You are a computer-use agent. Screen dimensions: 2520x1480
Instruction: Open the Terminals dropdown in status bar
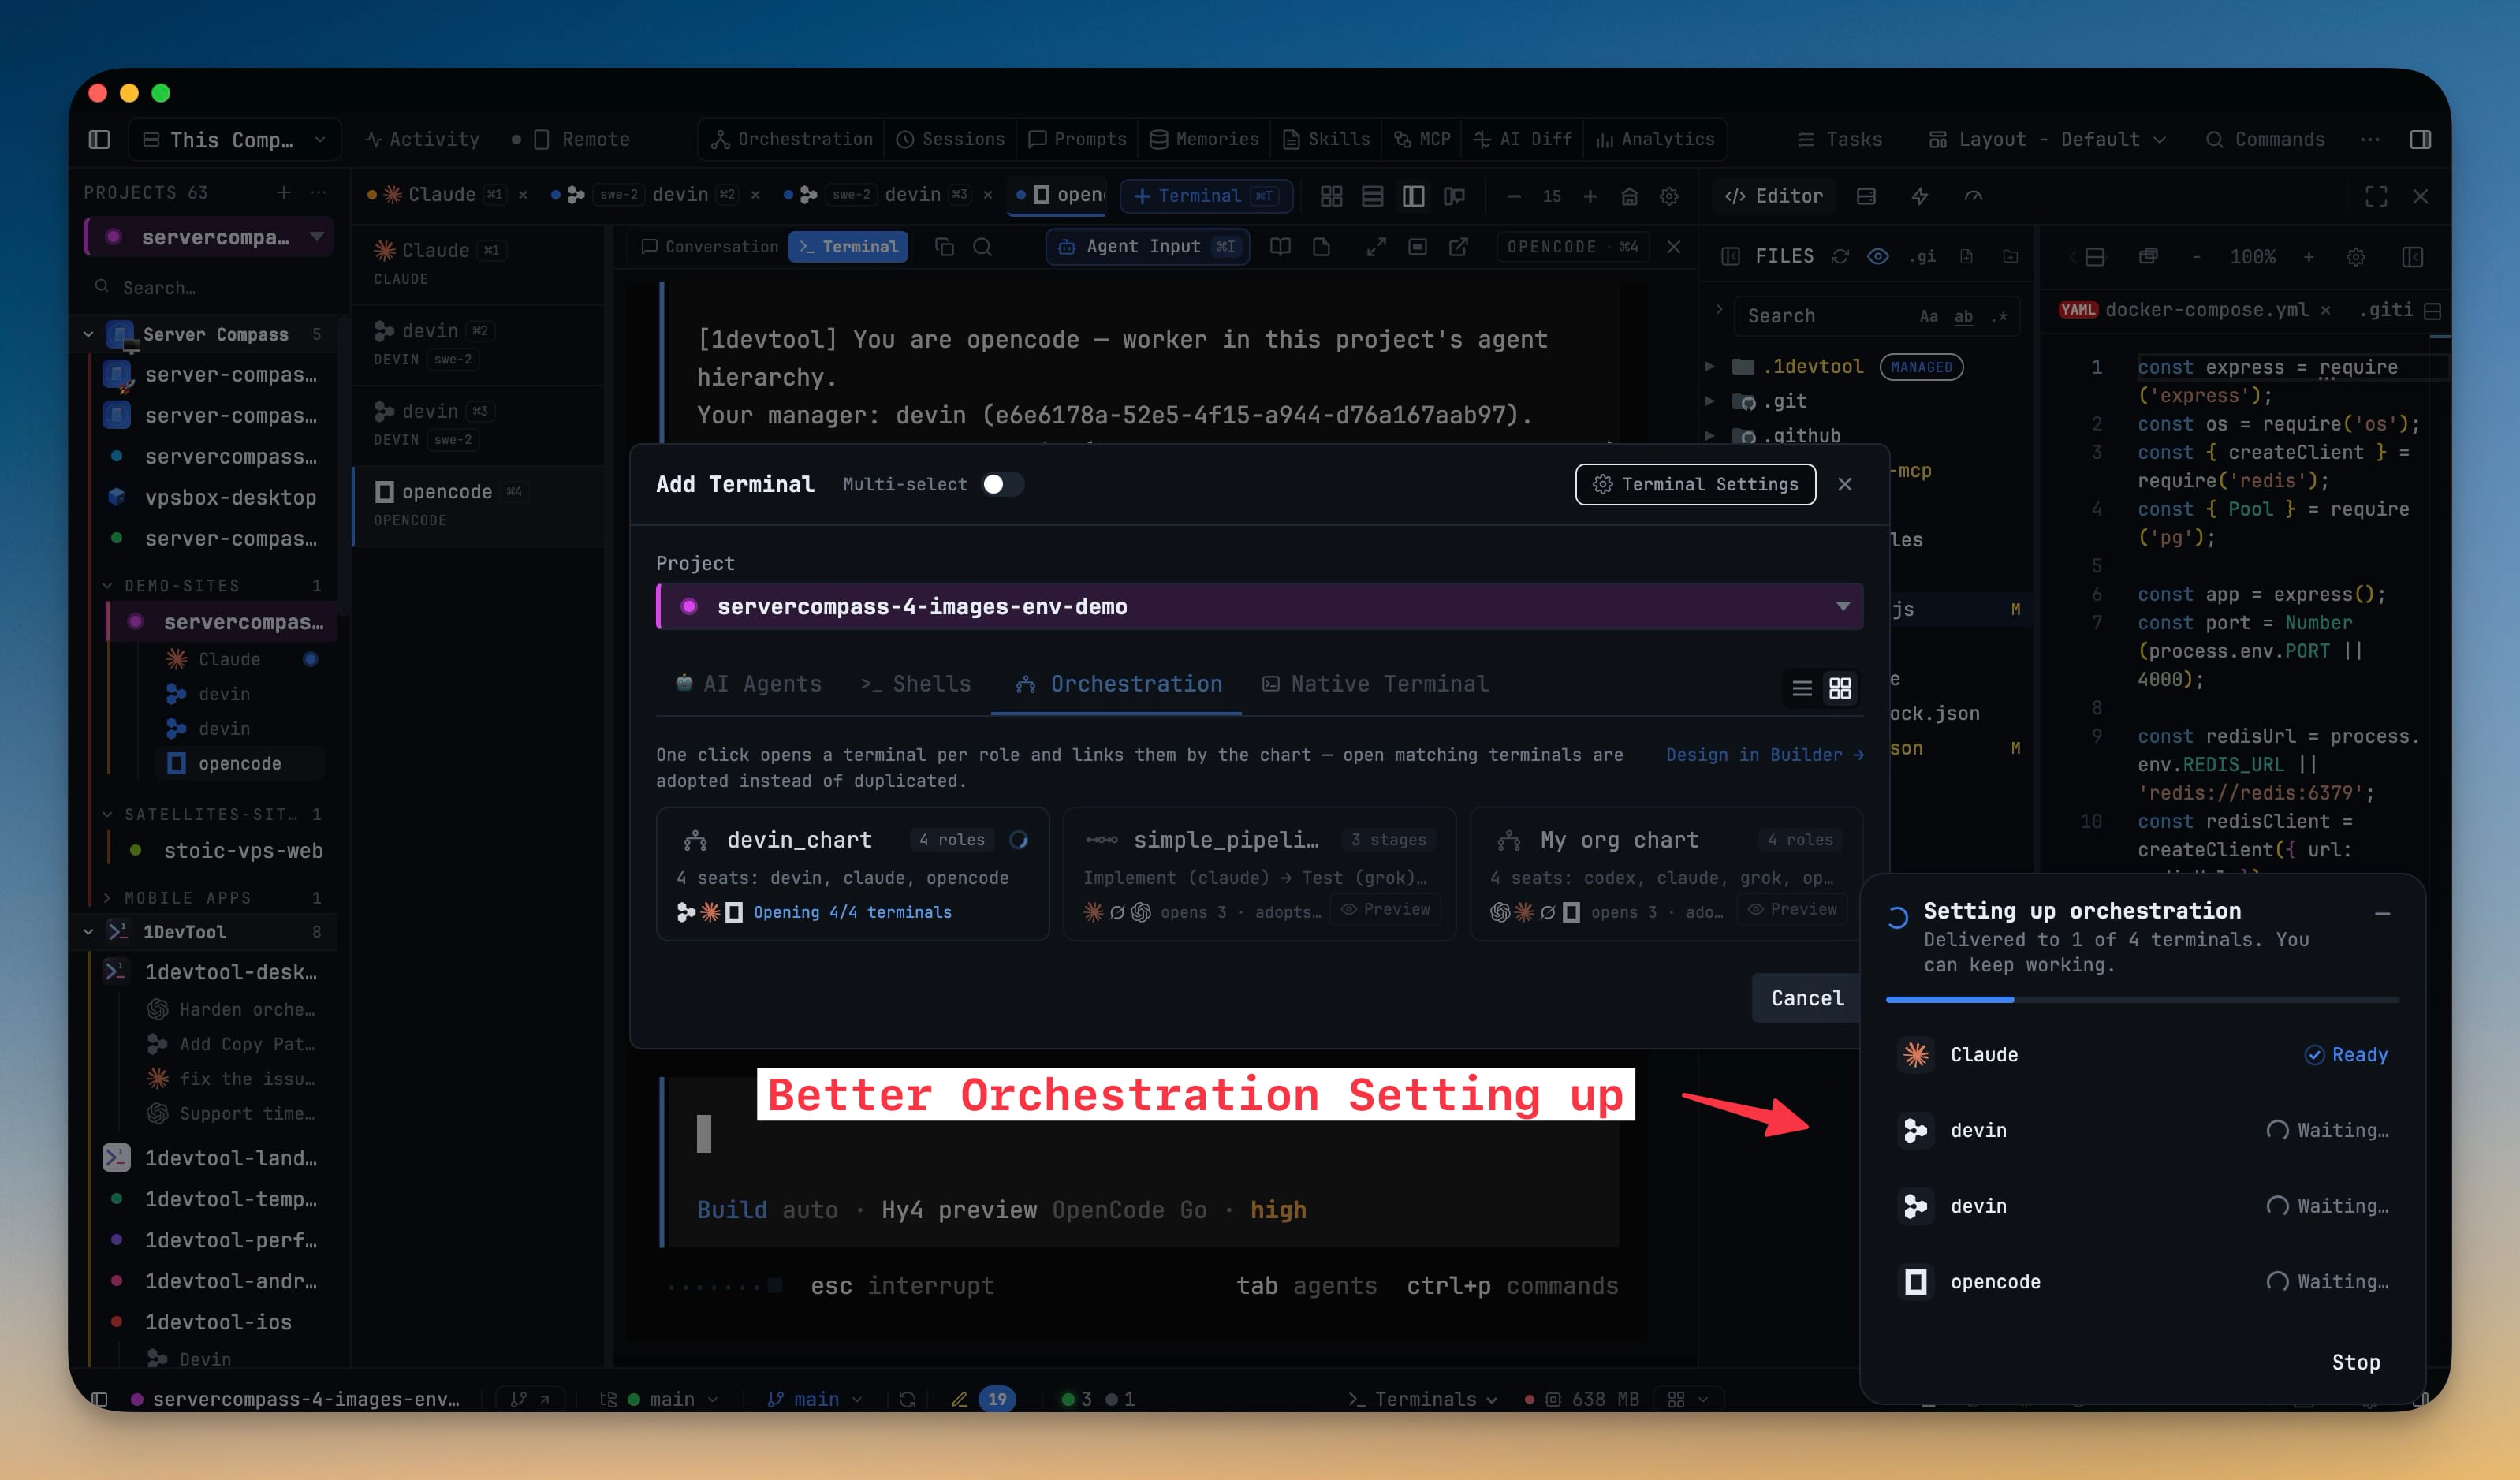(x=1423, y=1399)
